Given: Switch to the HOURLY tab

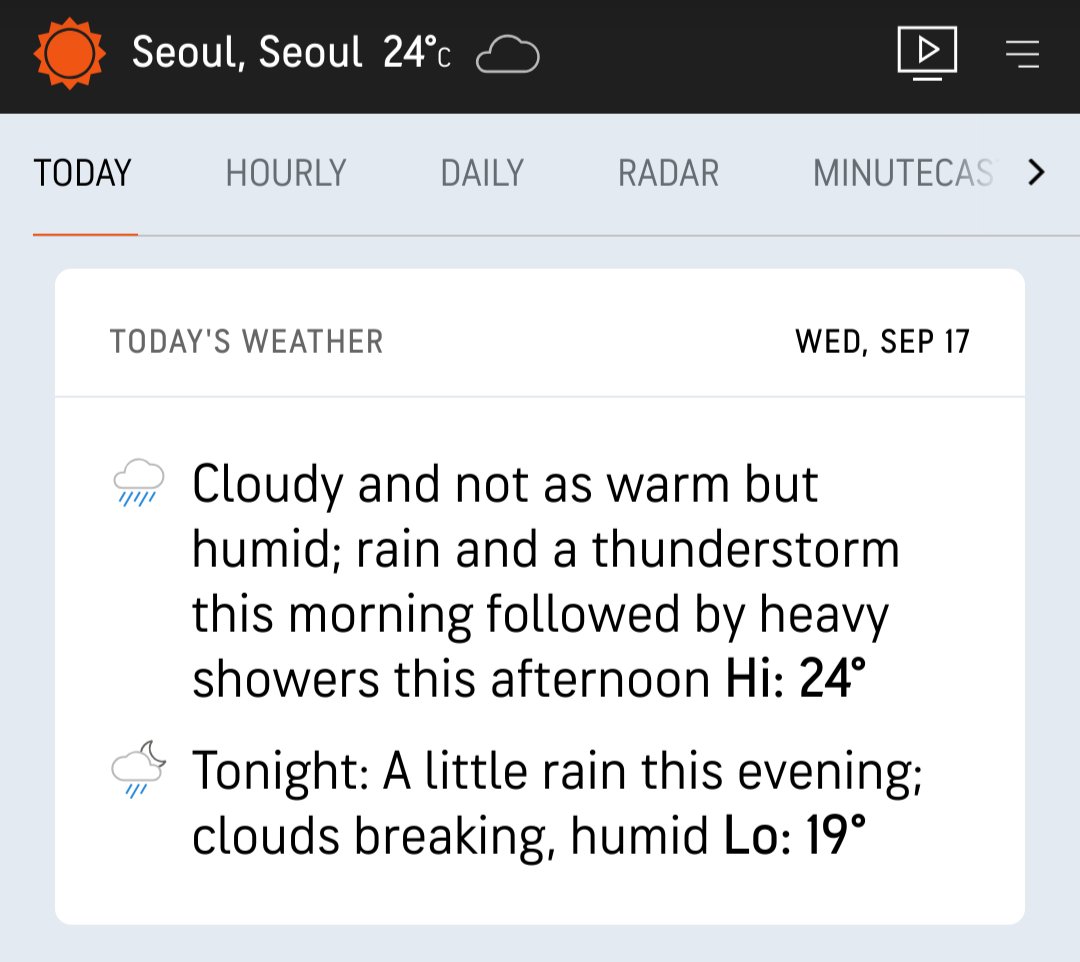Looking at the screenshot, I should click(x=286, y=174).
